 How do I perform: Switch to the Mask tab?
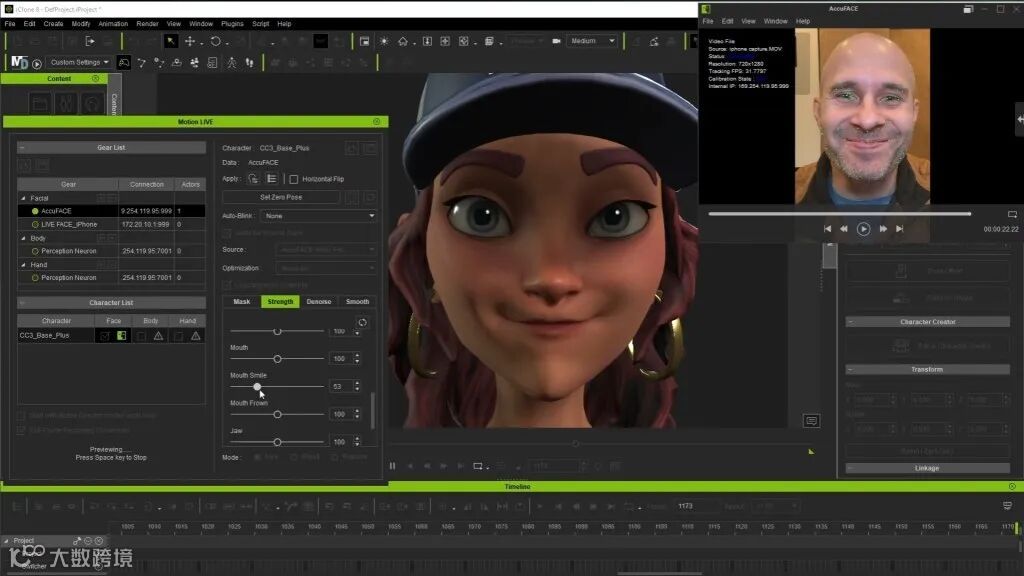[x=242, y=302]
